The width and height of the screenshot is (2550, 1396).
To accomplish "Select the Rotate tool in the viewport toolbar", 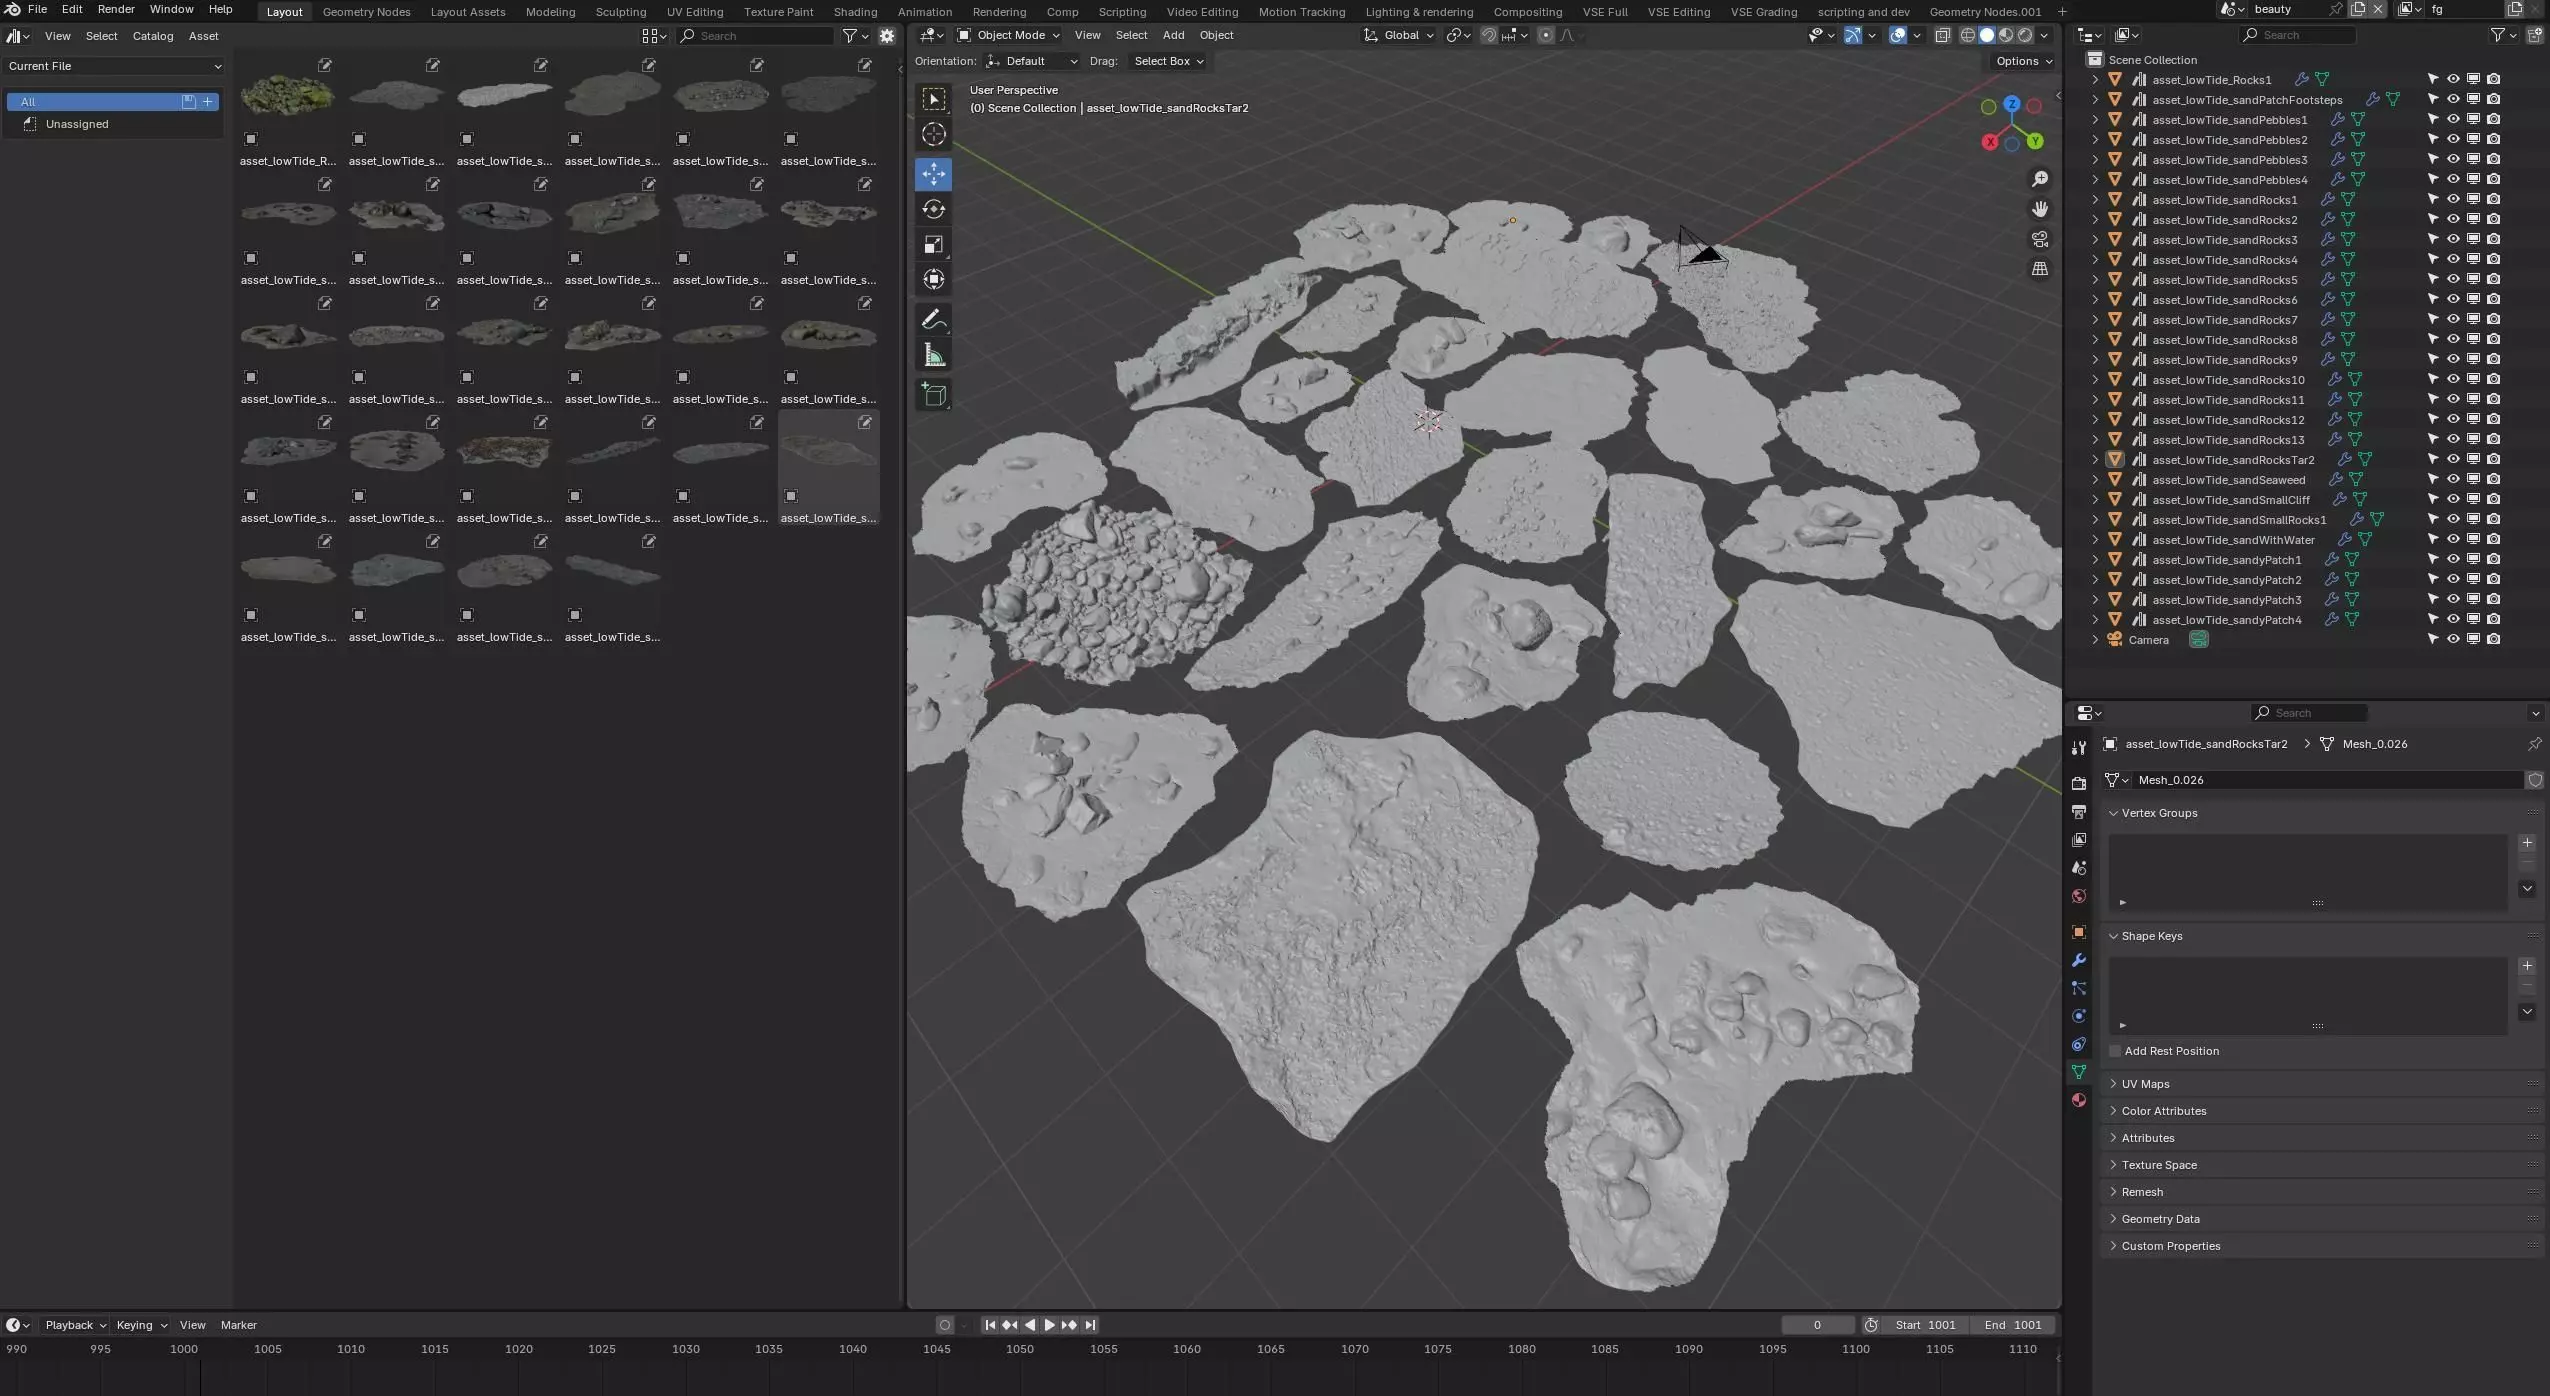I will pos(933,209).
